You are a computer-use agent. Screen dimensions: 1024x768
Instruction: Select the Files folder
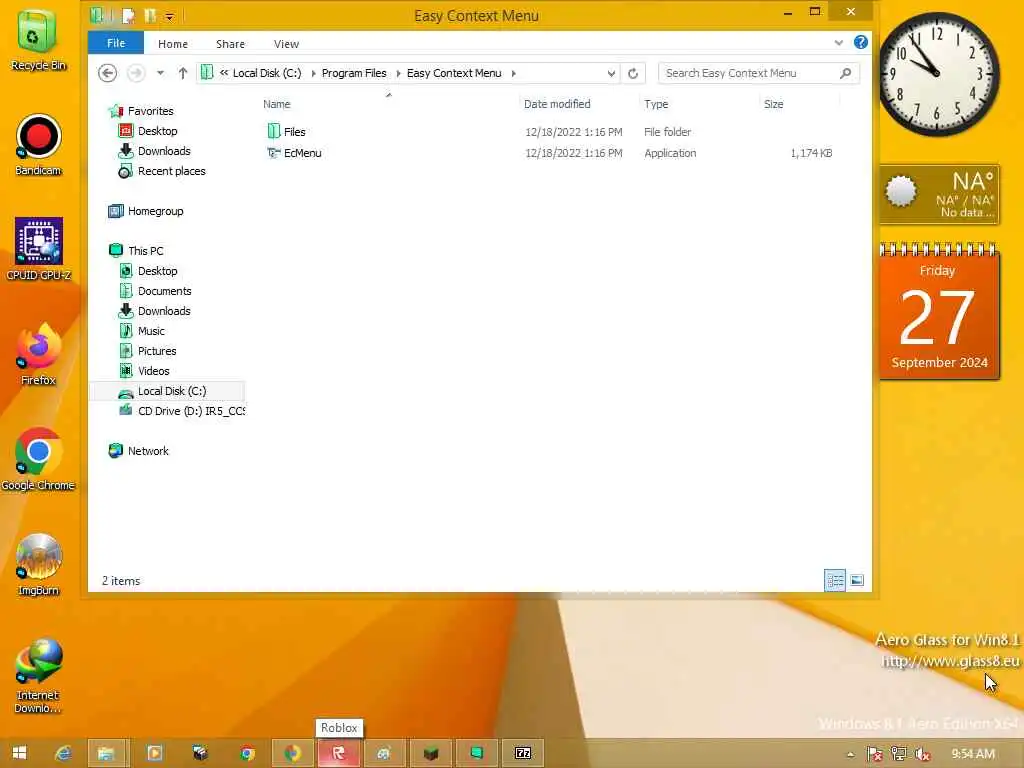(295, 132)
